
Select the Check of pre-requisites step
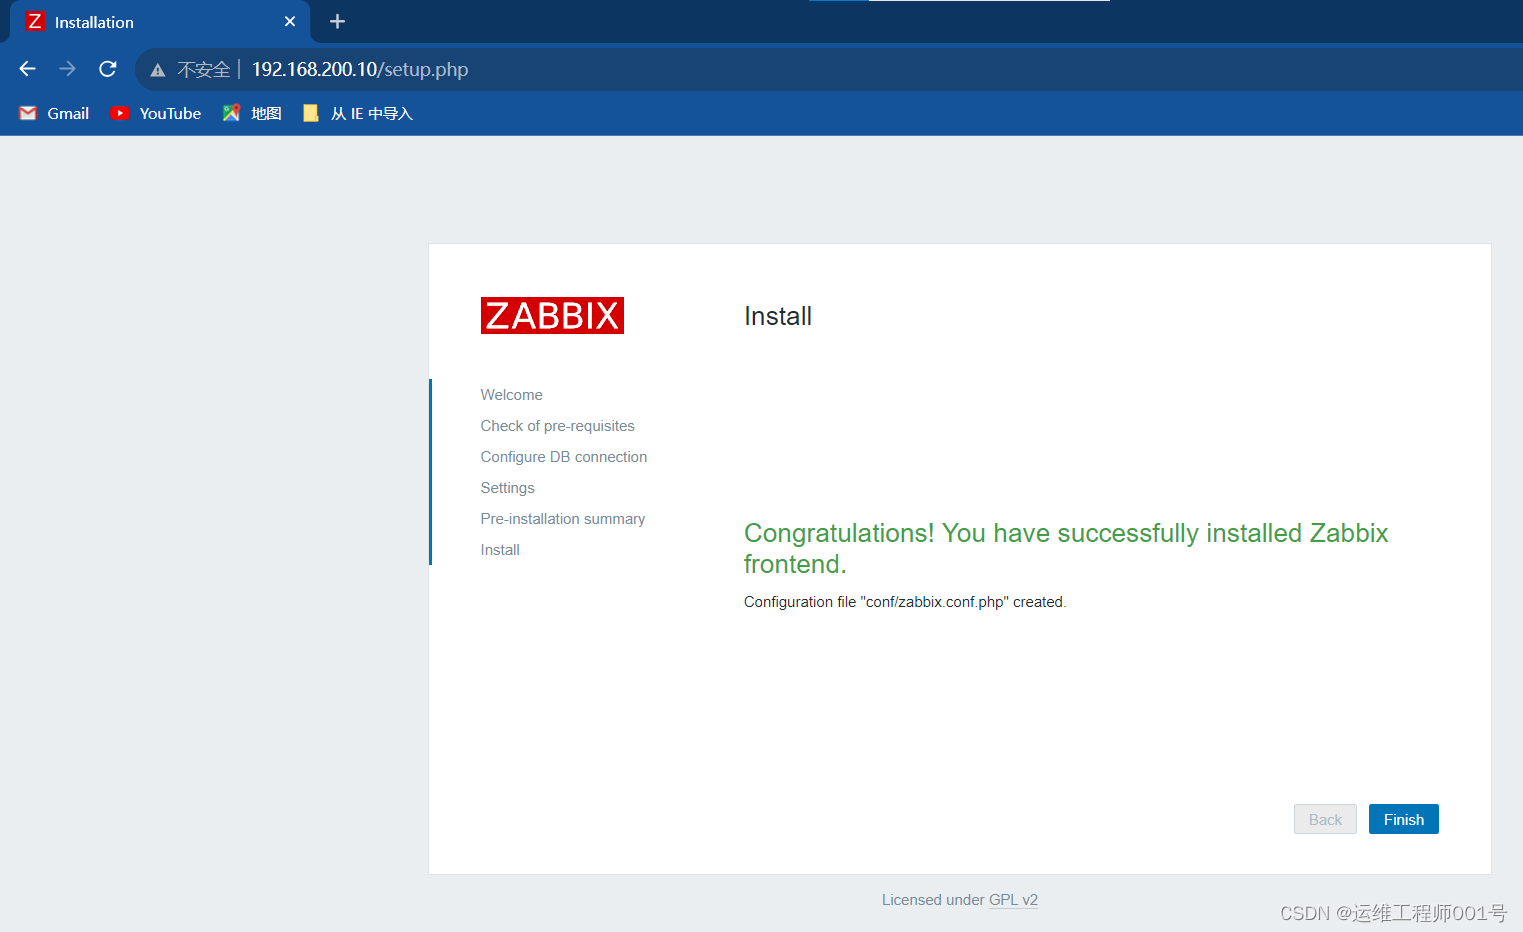(x=557, y=426)
